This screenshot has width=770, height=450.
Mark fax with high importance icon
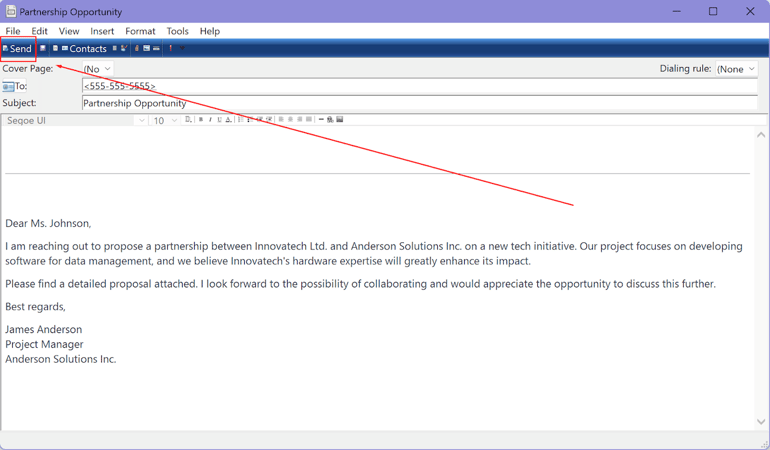(x=170, y=48)
